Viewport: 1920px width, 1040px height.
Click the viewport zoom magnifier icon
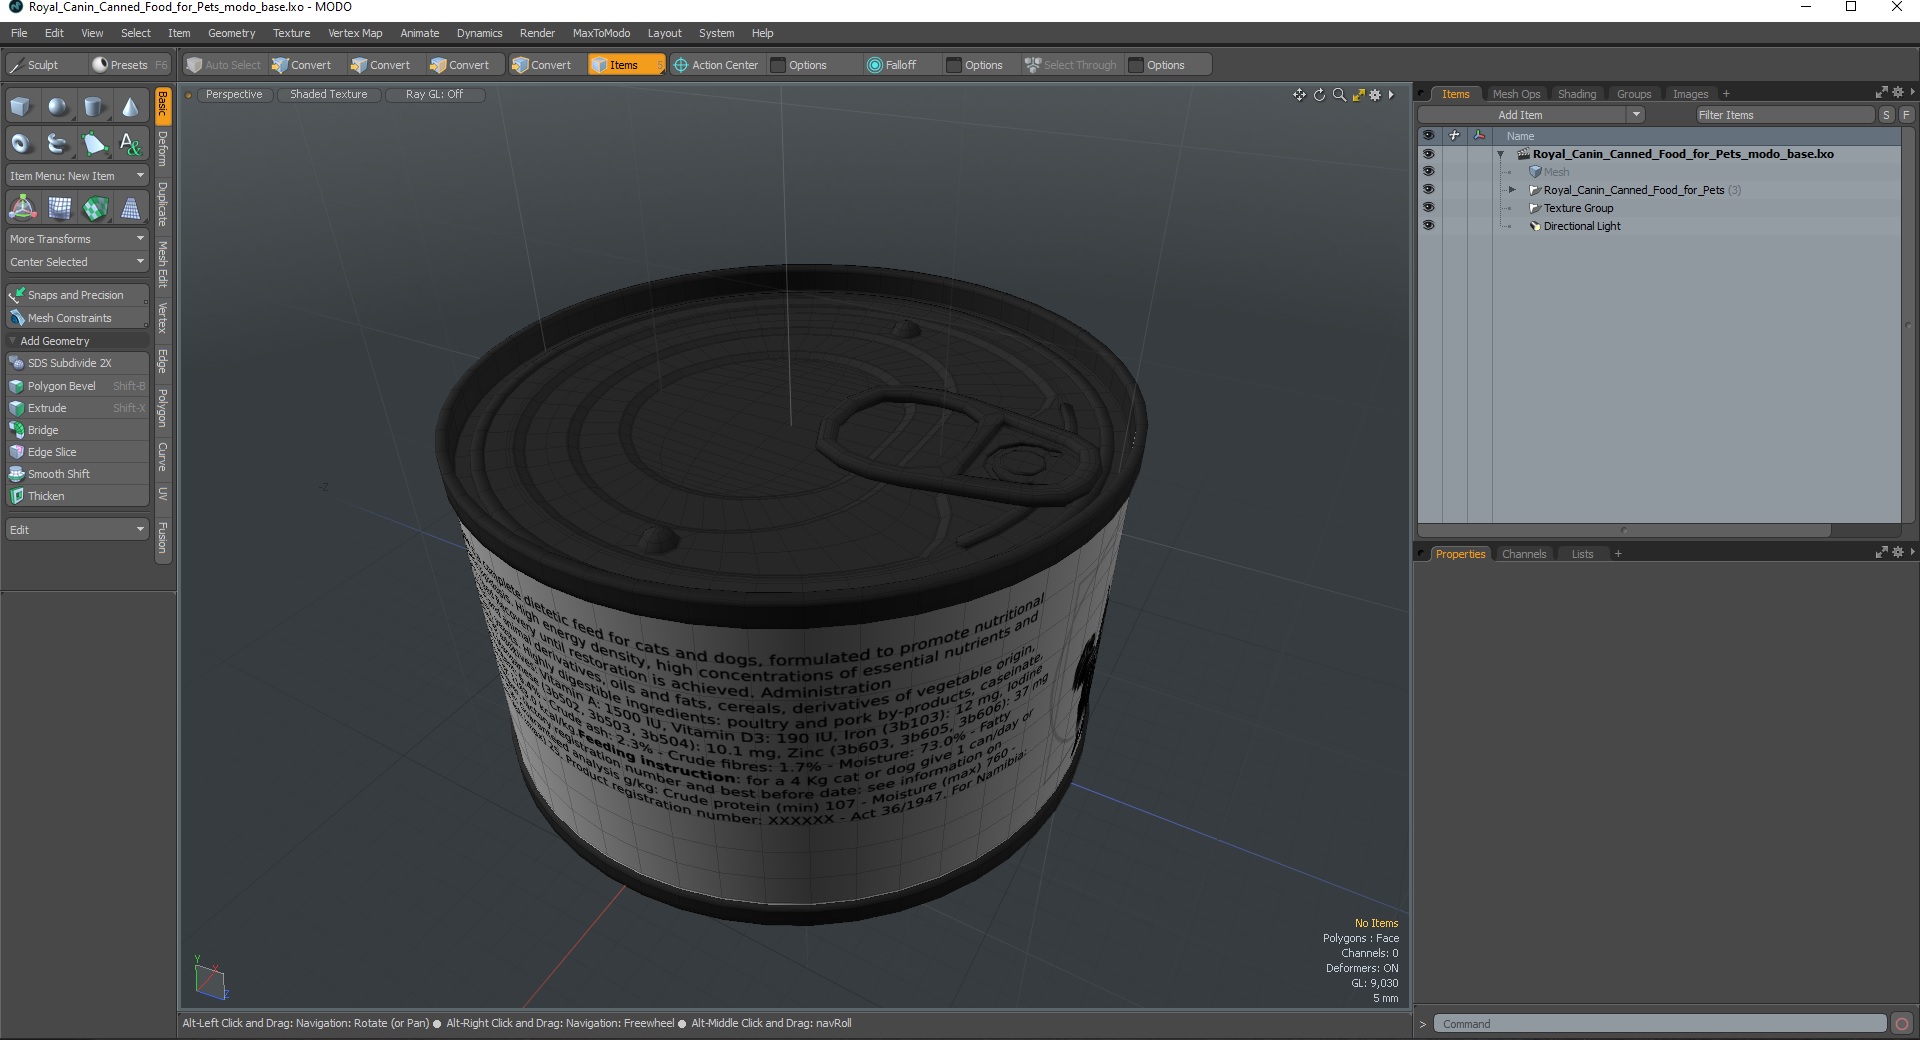pyautogui.click(x=1339, y=95)
